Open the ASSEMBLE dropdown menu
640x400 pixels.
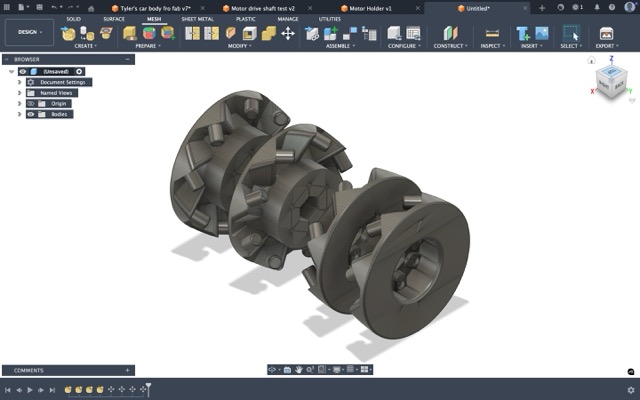340,46
